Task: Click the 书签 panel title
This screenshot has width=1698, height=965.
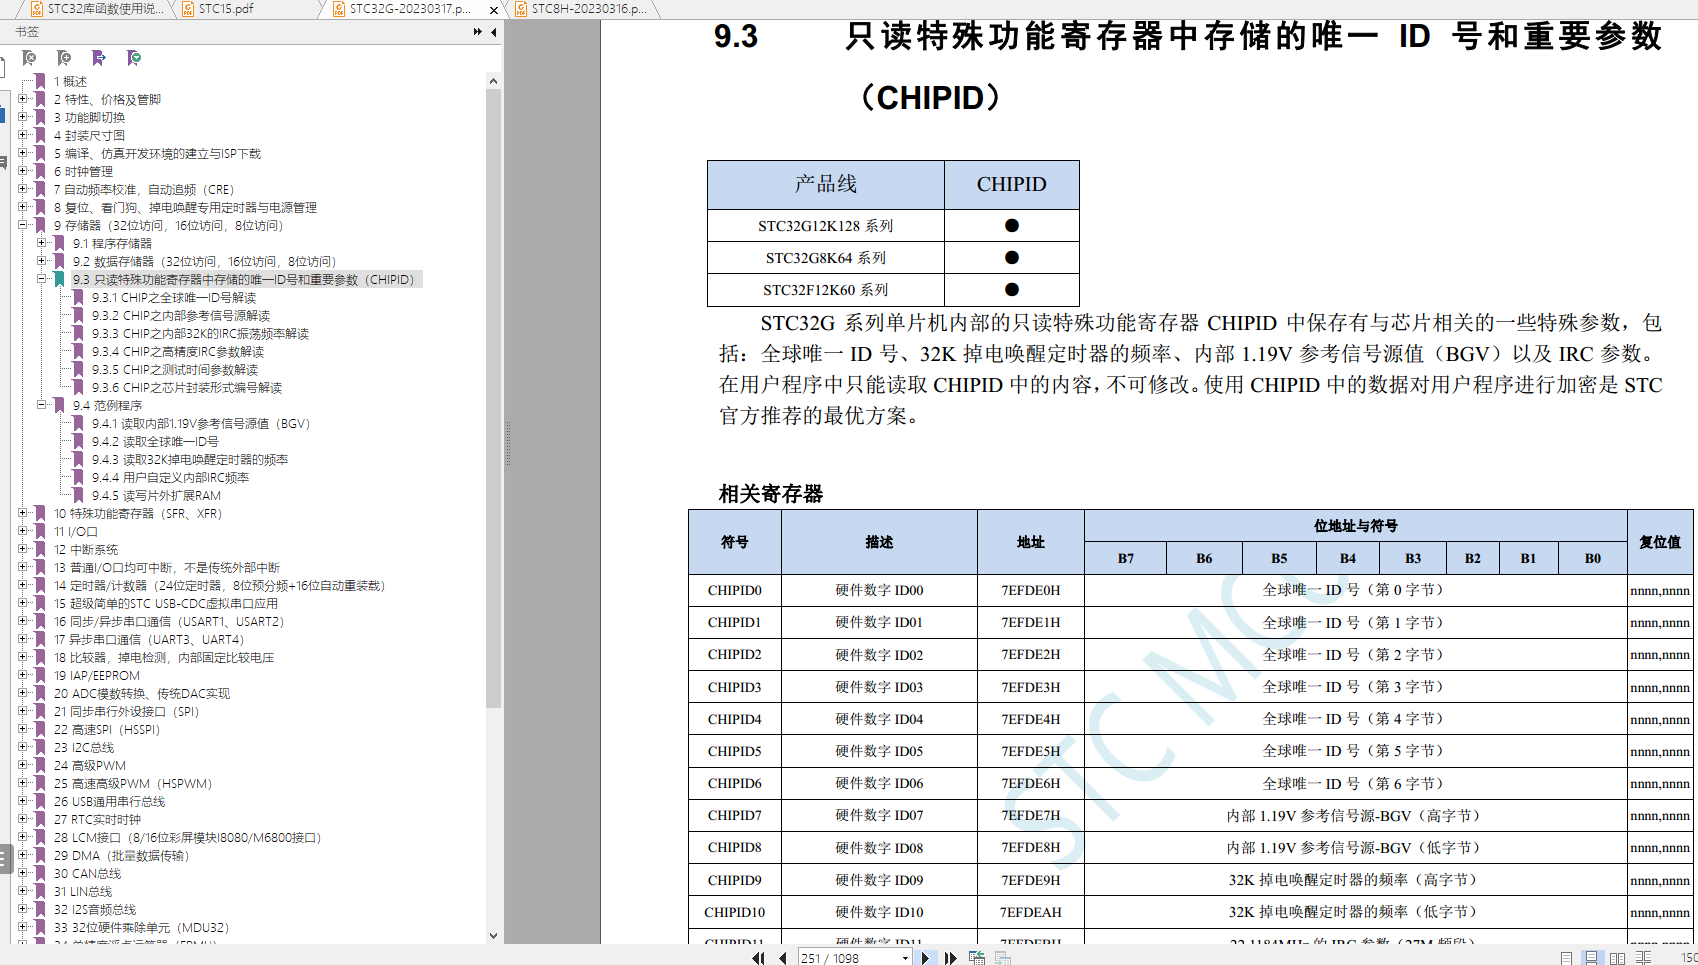Action: point(27,32)
